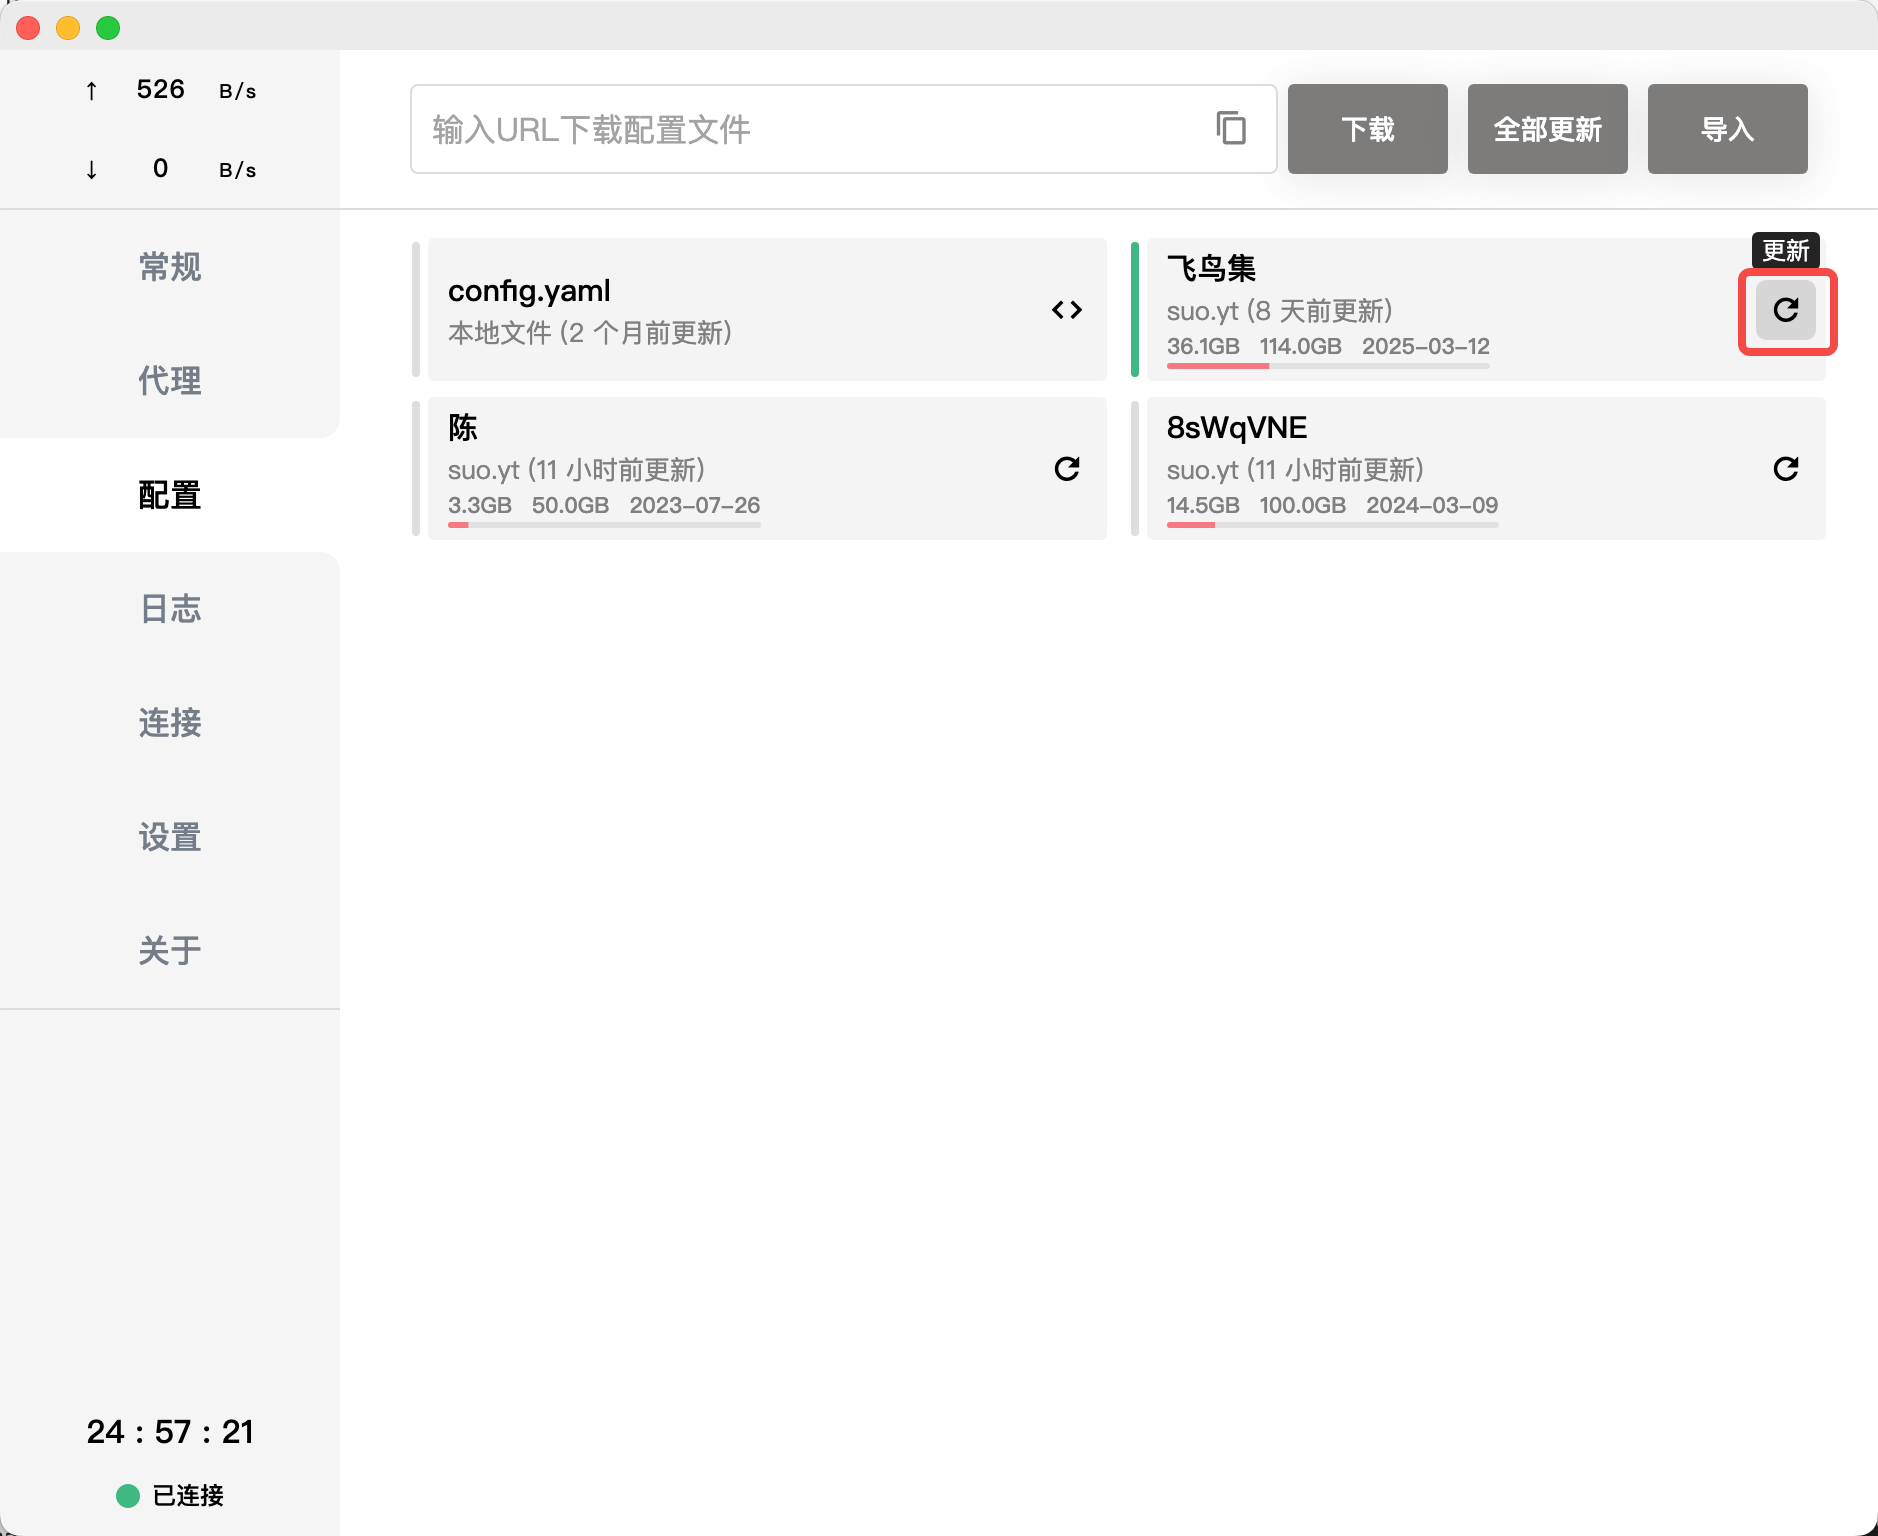This screenshot has height=1536, width=1878.
Task: Click the 全部更新 button
Action: 1547,129
